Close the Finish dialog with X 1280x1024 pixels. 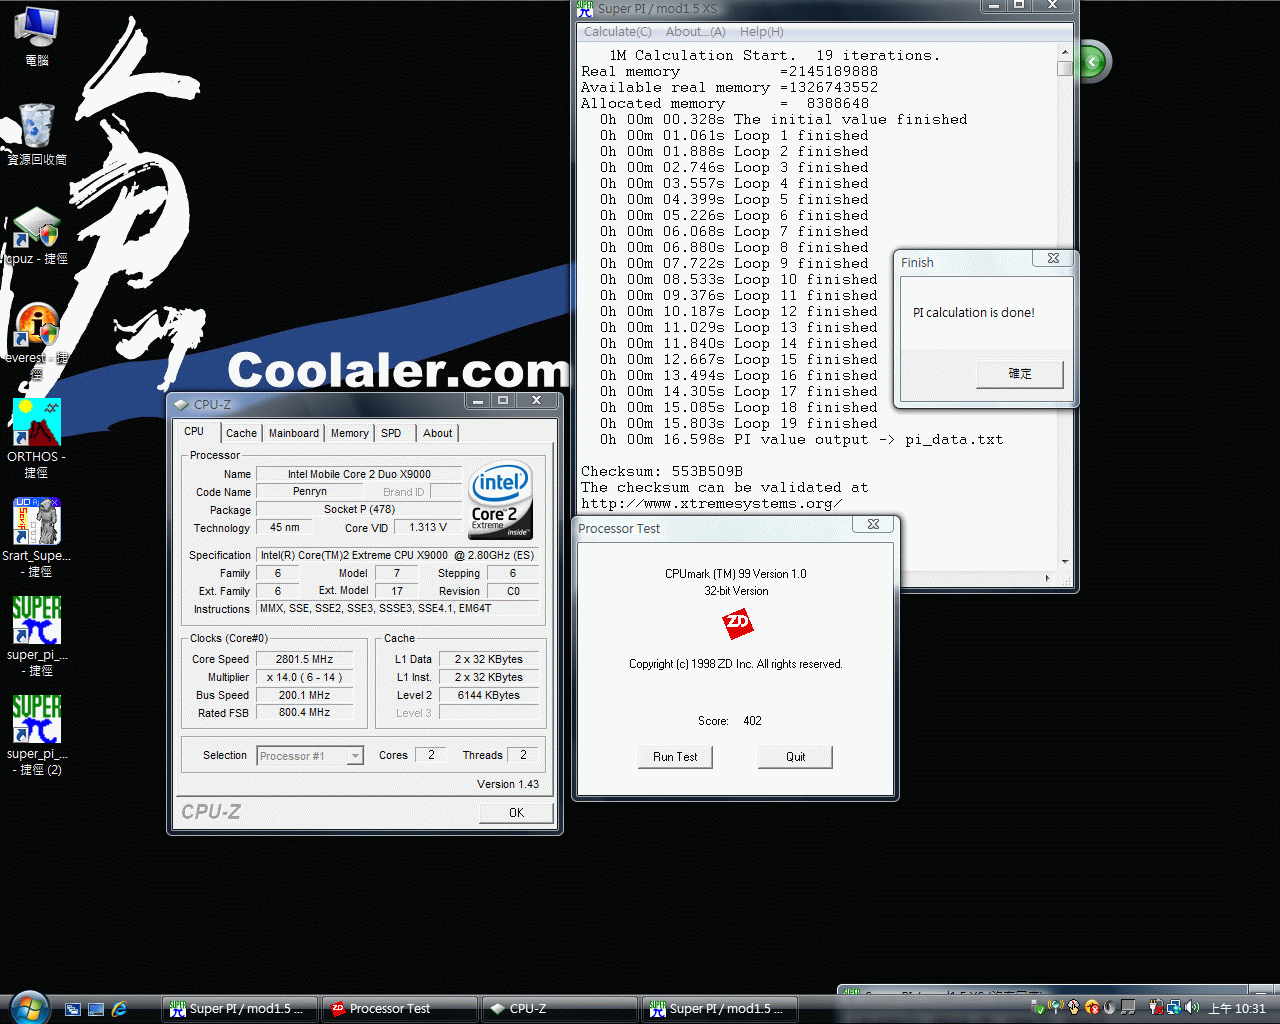coord(1053,258)
